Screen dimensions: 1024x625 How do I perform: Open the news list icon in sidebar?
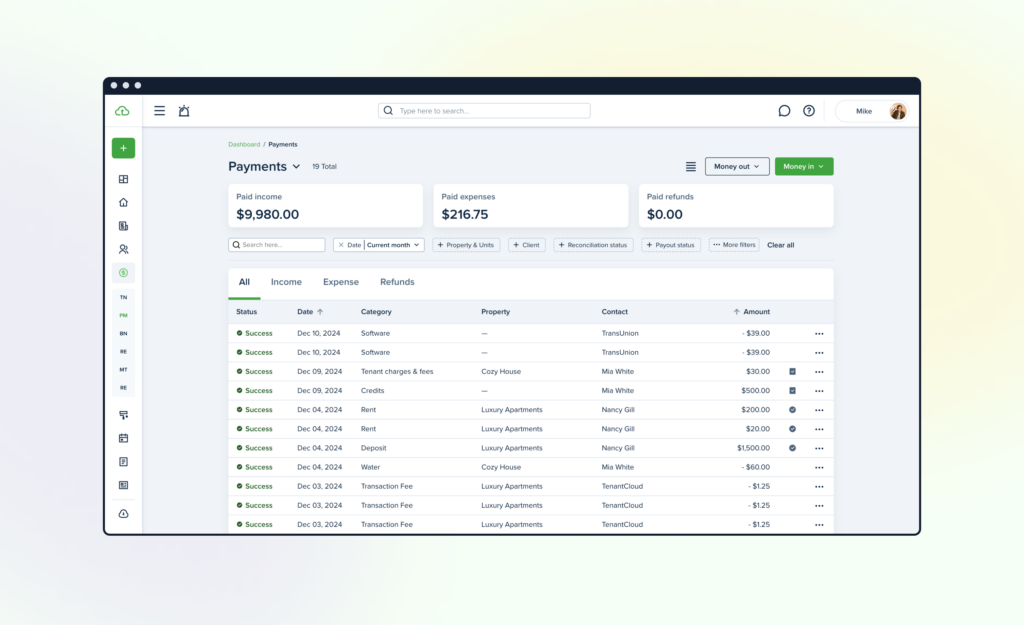pyautogui.click(x=123, y=485)
